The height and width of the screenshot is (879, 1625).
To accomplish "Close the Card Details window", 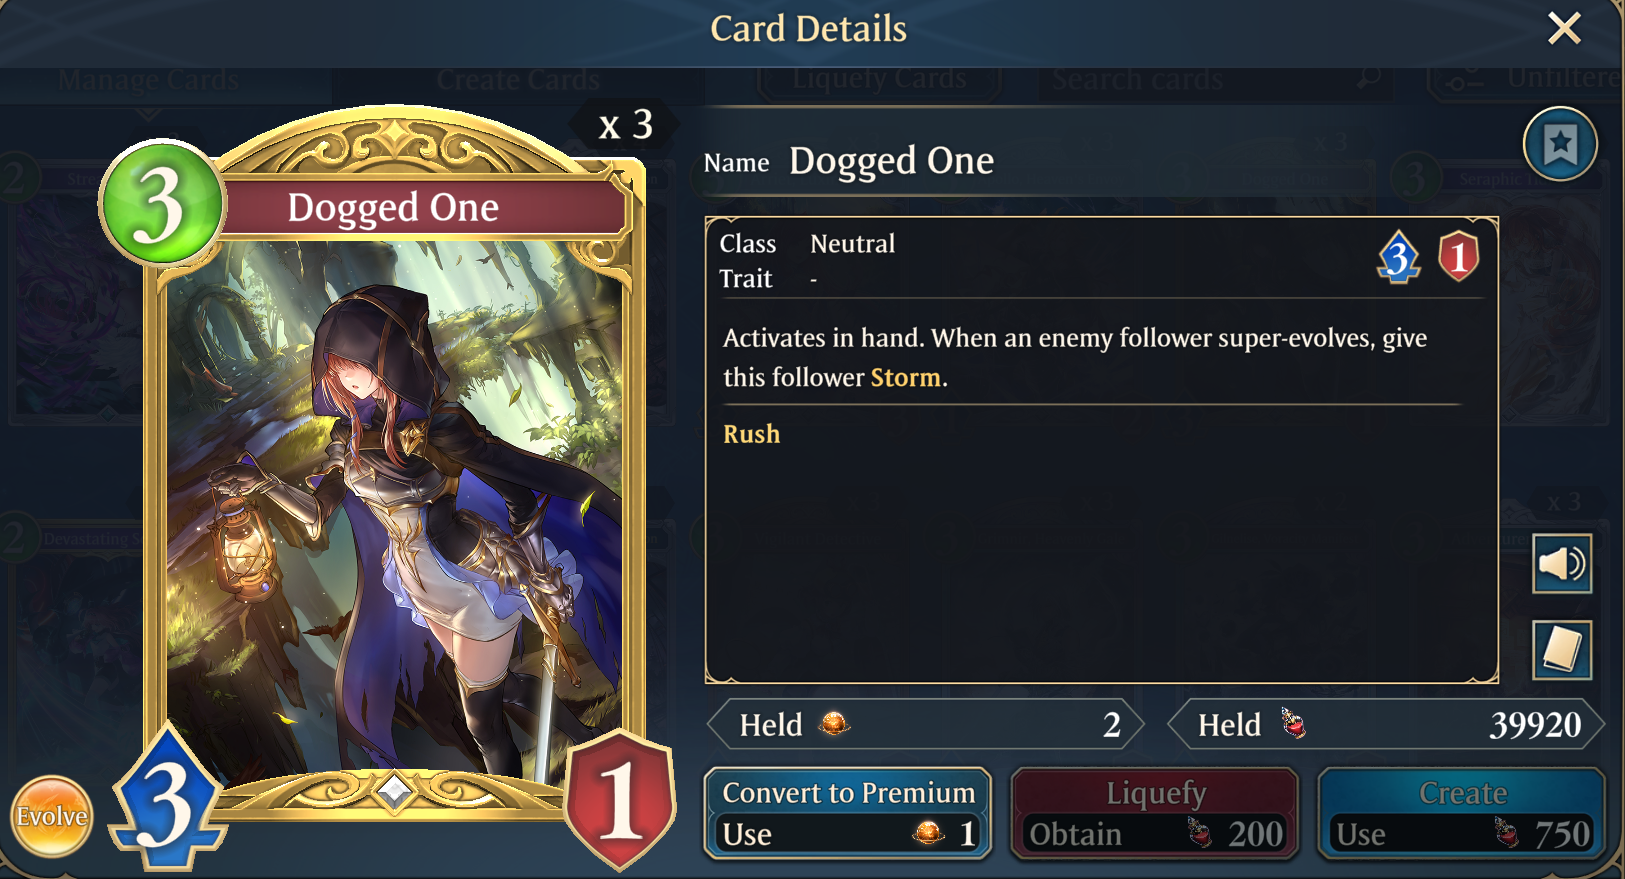I will coord(1564,28).
